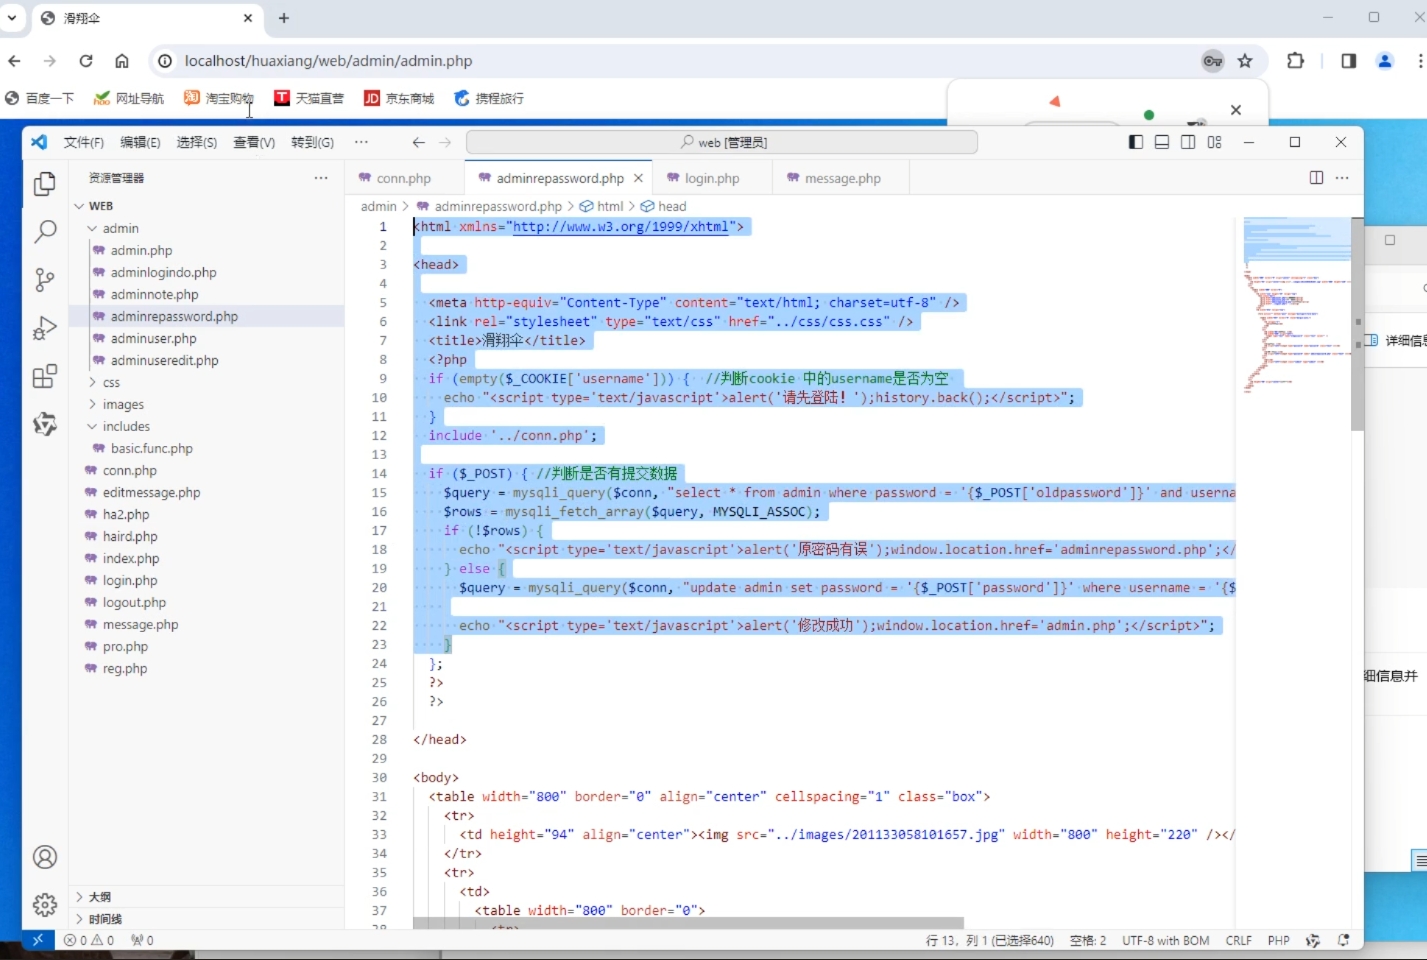Image resolution: width=1427 pixels, height=960 pixels.
Task: Switch to message.php editor tab
Action: (843, 178)
